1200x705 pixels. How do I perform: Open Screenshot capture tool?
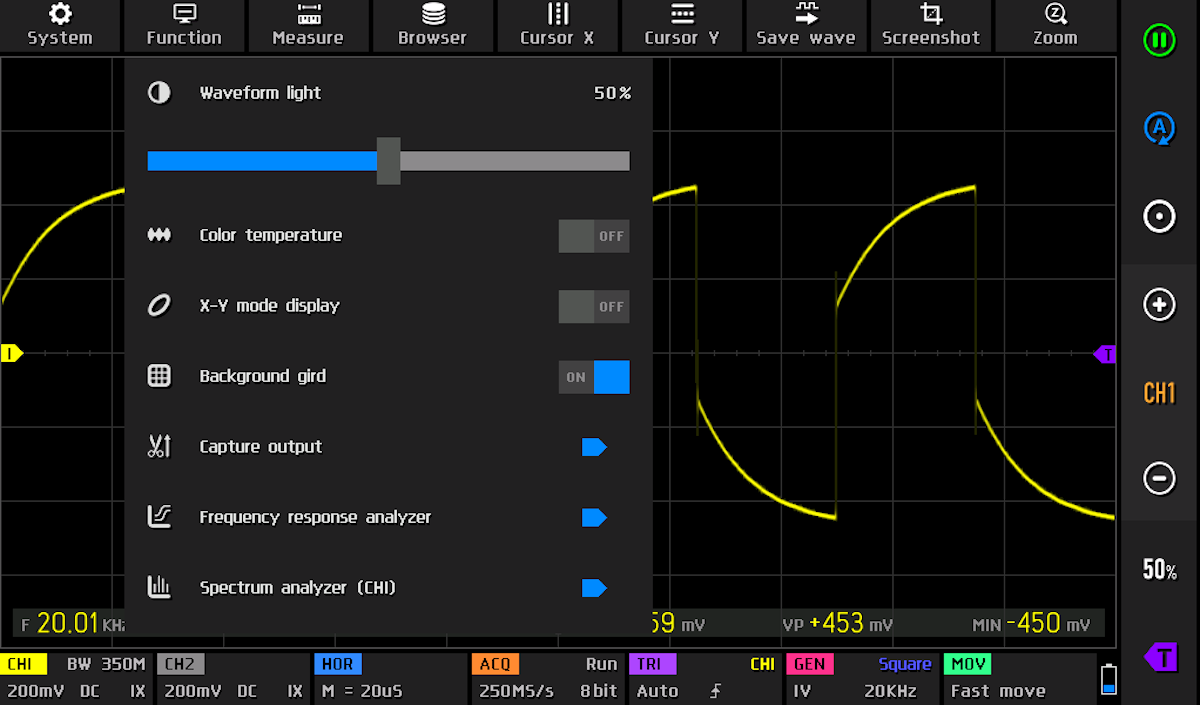pos(931,26)
